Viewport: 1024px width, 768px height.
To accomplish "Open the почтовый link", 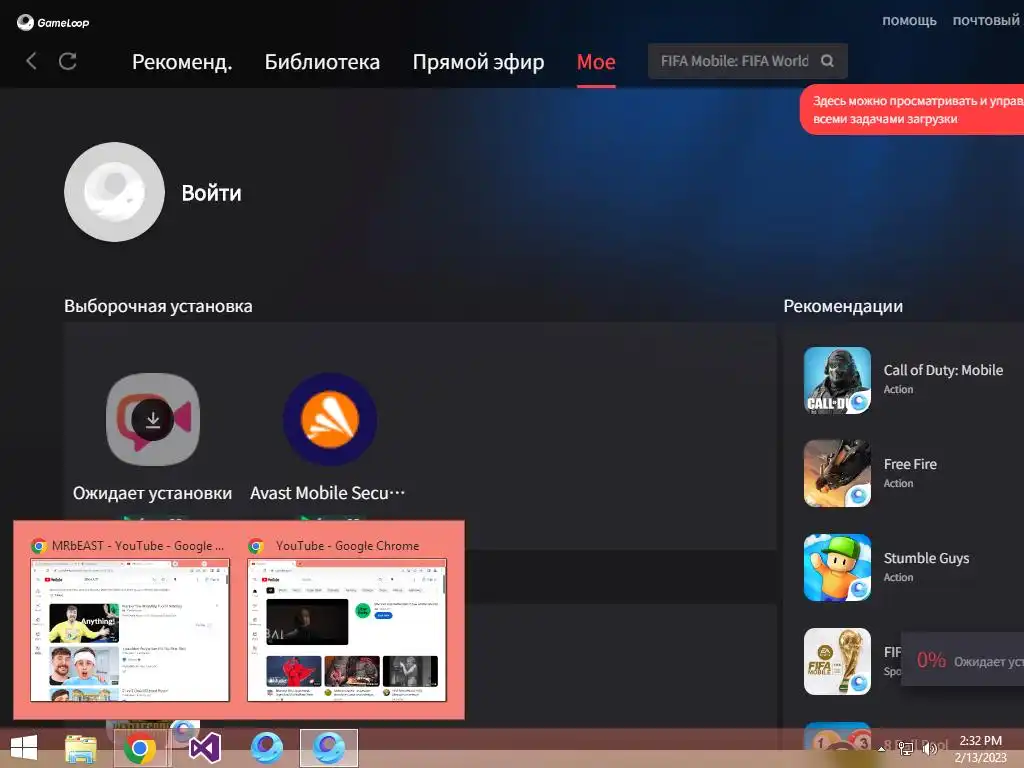I will tap(986, 20).
